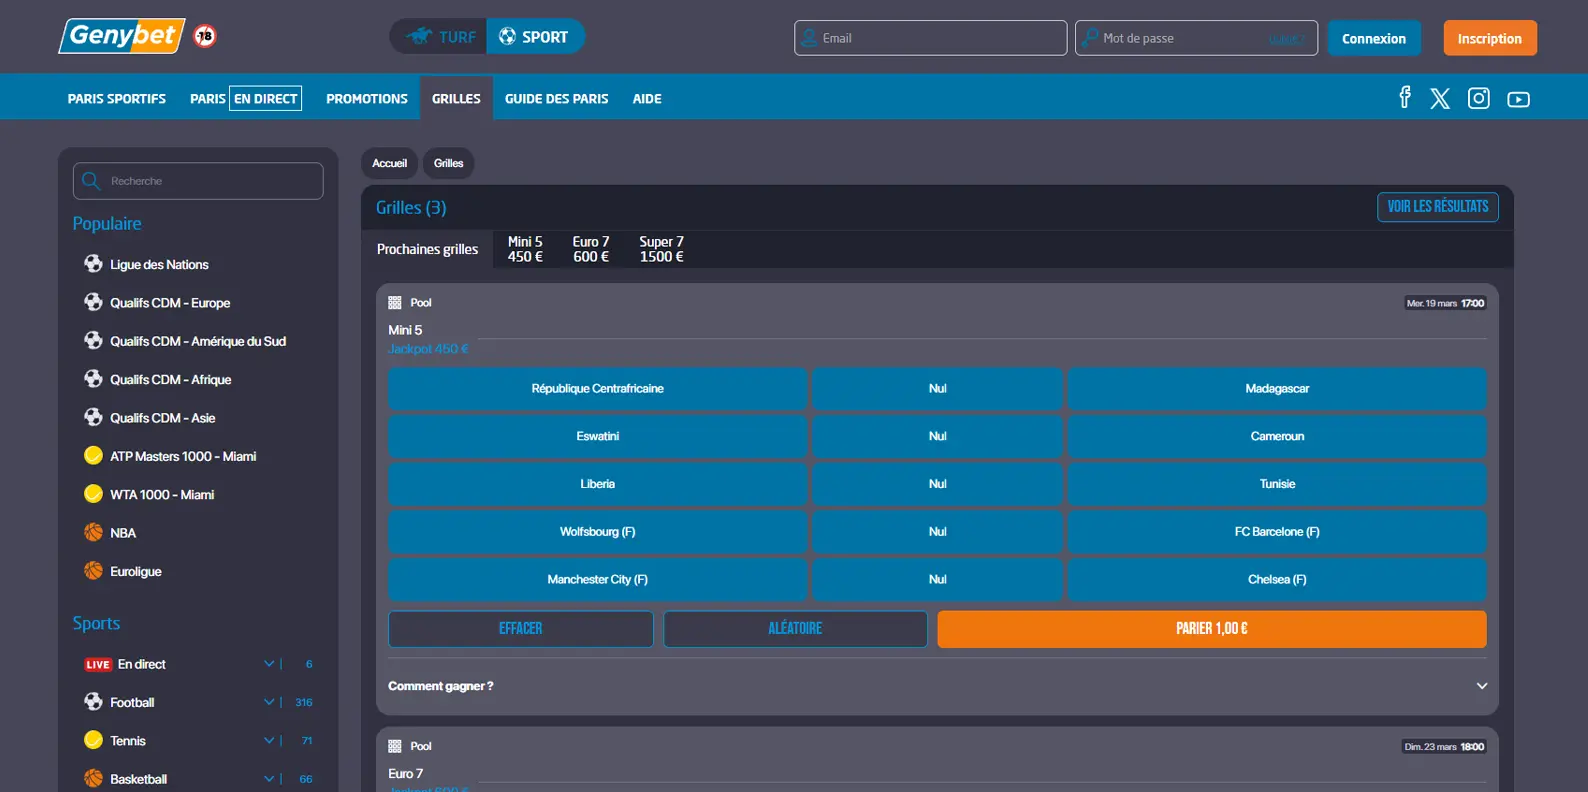Click basketball icon in Sports Basketball row

point(93,779)
